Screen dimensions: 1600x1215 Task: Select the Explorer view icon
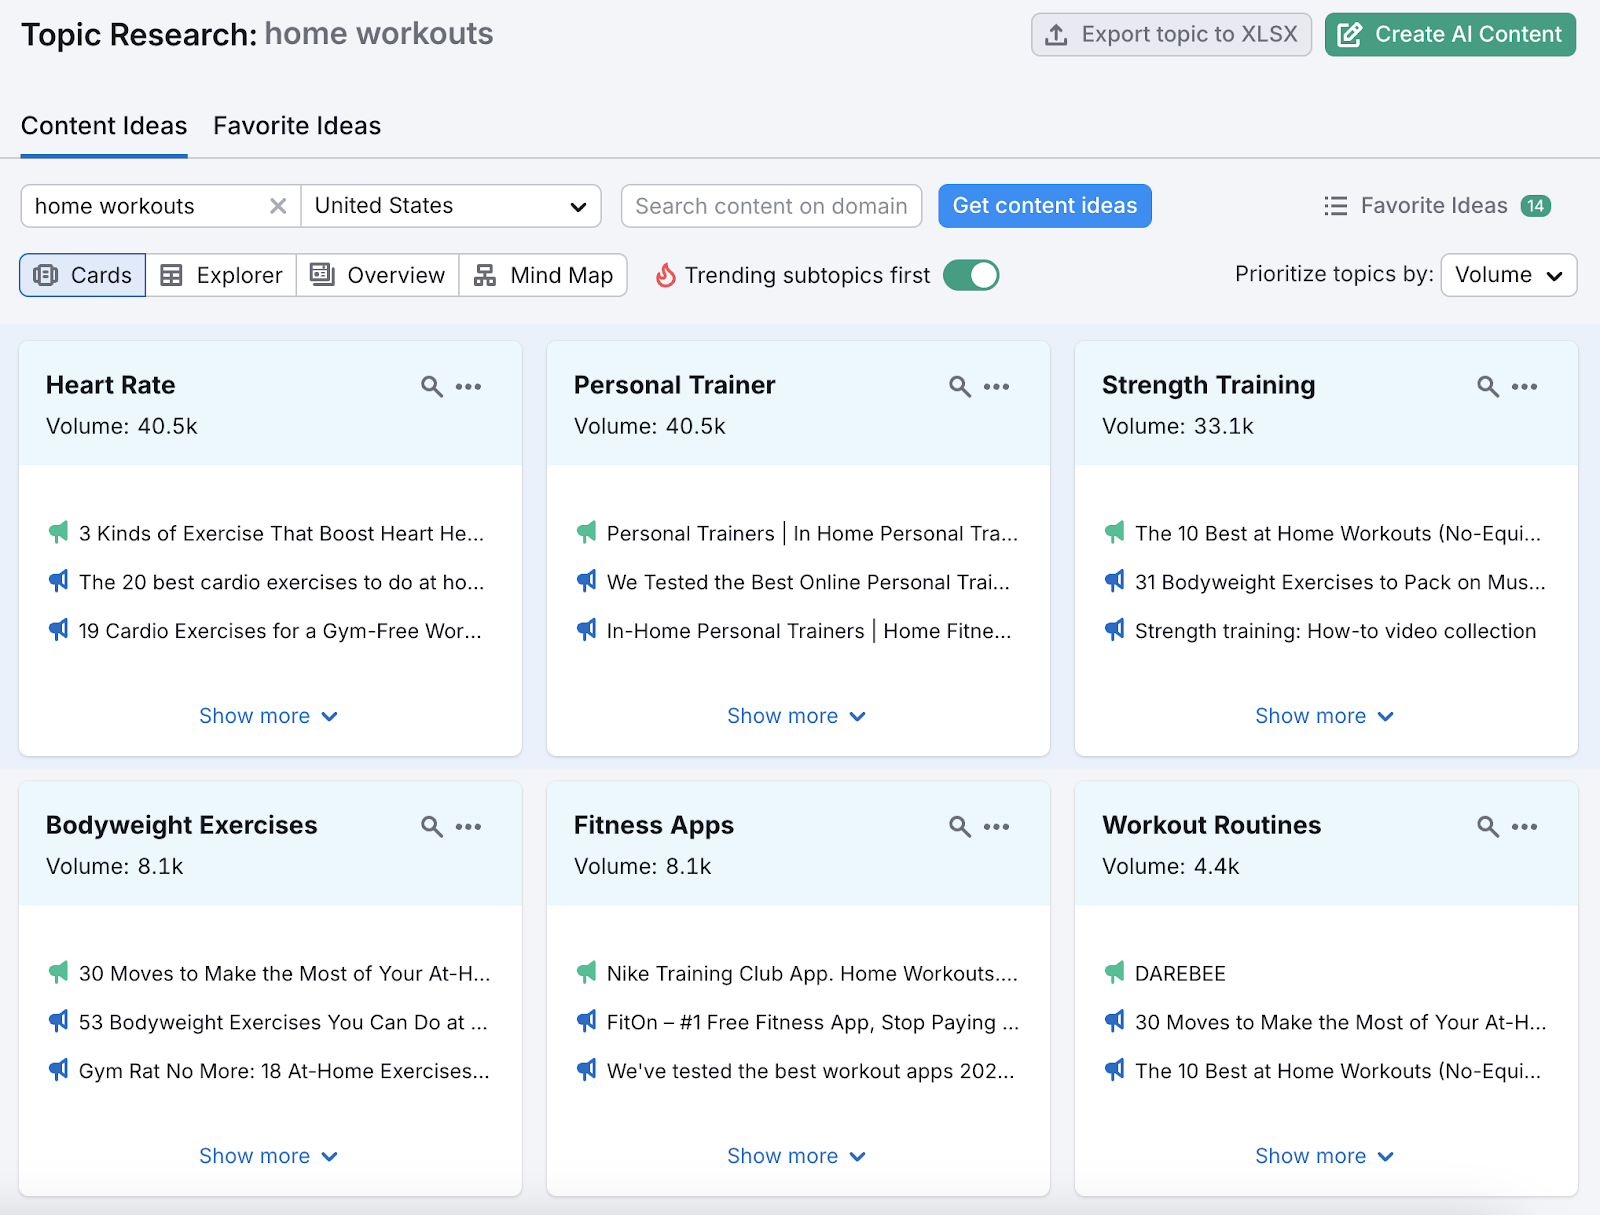pos(220,275)
